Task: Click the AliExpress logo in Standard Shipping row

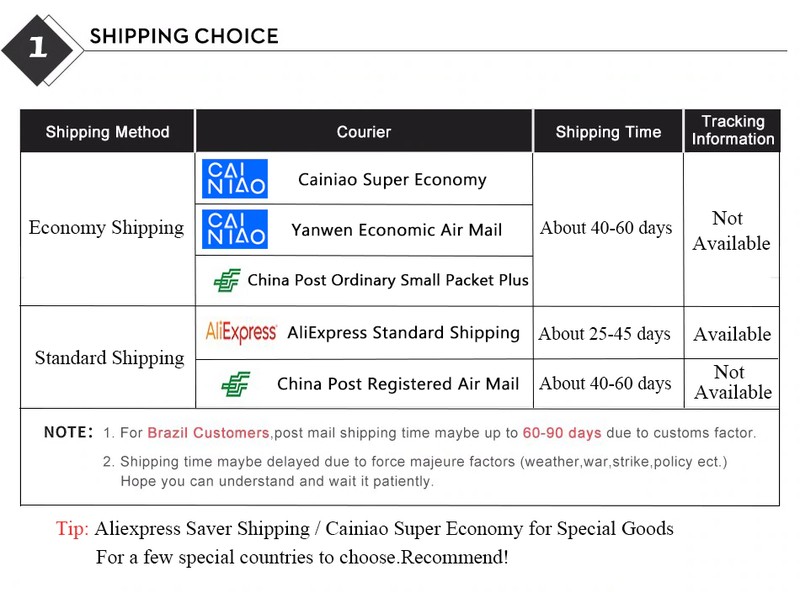Action: pyautogui.click(x=241, y=332)
